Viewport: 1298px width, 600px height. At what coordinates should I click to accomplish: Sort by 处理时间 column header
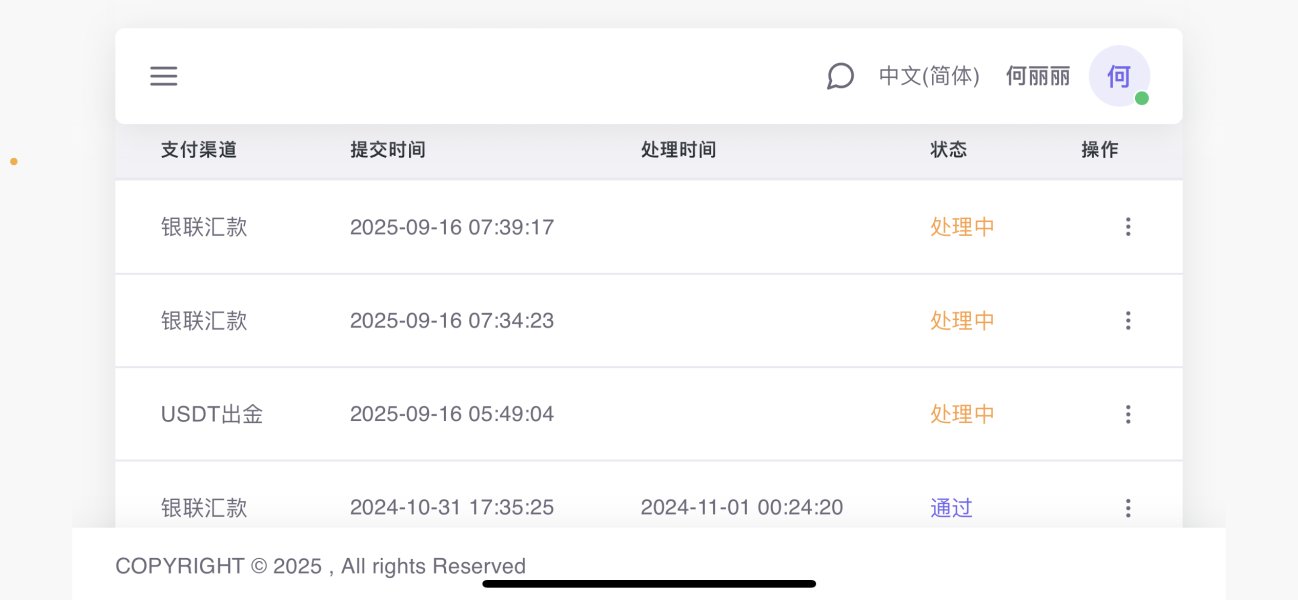[x=678, y=150]
